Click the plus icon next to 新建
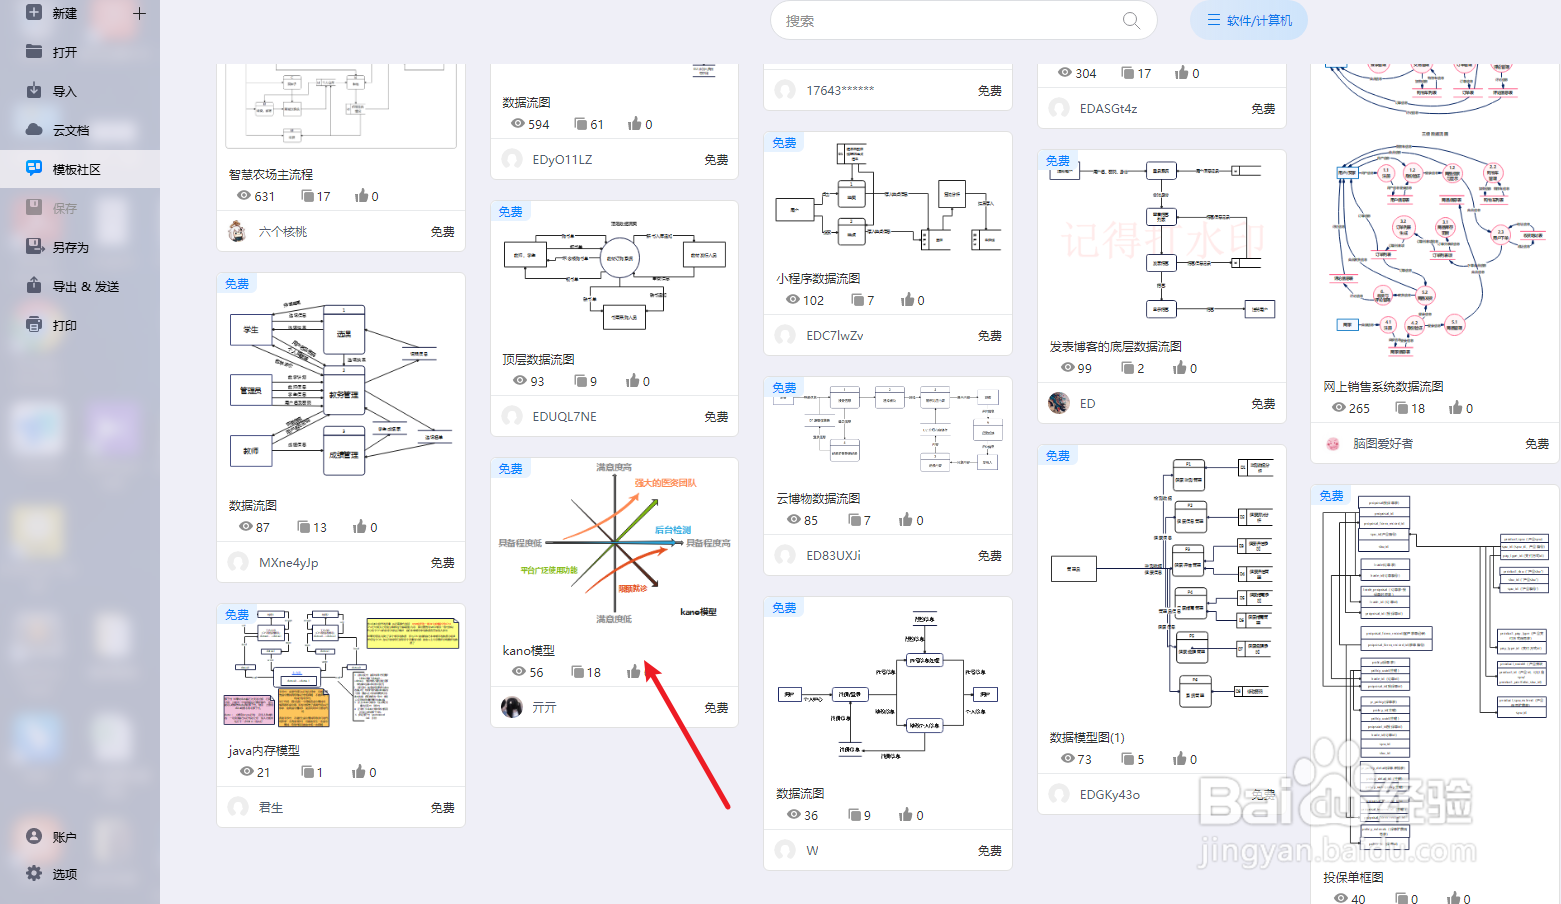Screen dimensions: 1561x904 click(x=139, y=13)
